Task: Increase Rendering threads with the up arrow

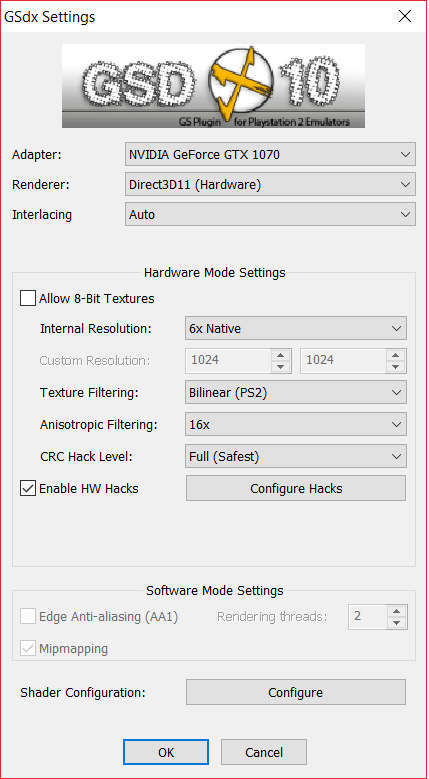Action: click(x=396, y=611)
